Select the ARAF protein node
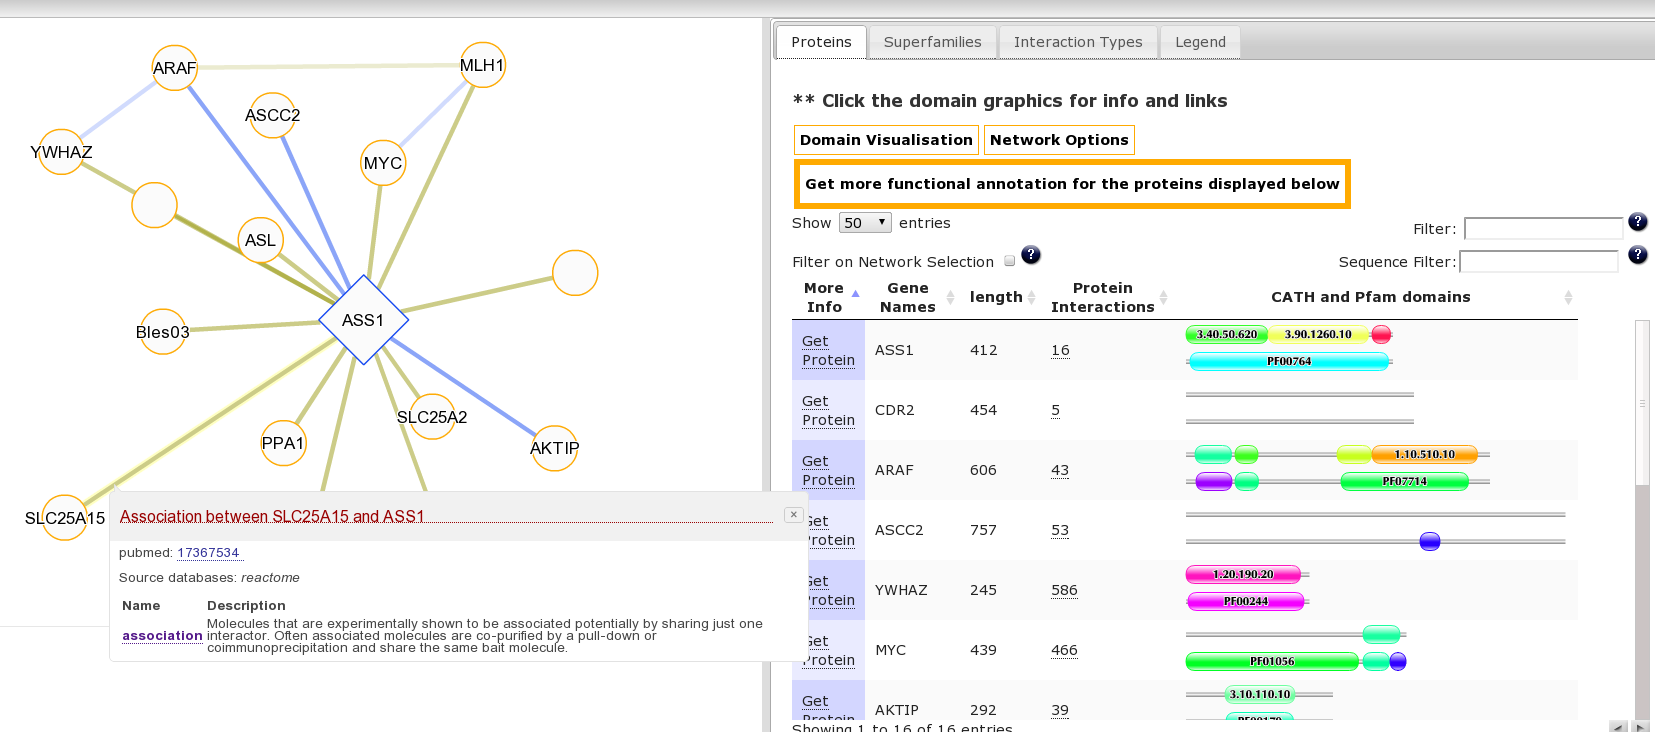Viewport: 1655px width, 732px height. 174,68
